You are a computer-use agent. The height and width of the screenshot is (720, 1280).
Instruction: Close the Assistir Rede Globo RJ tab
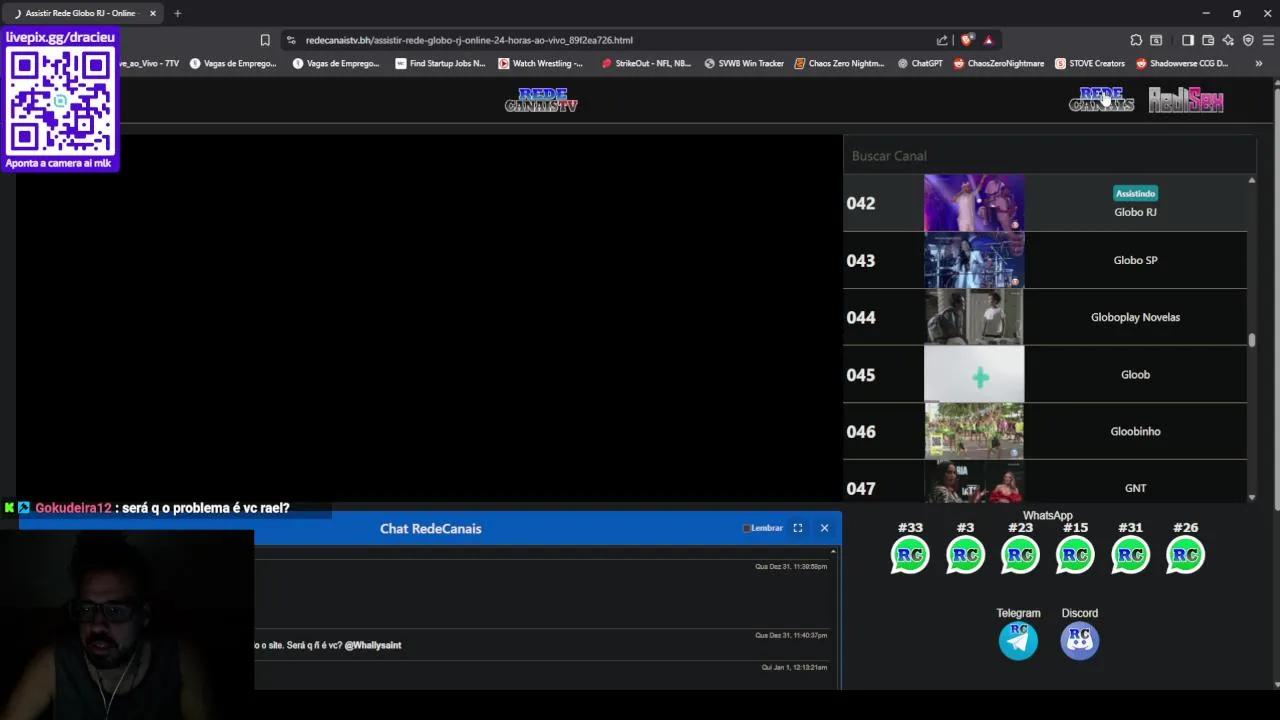point(153,13)
